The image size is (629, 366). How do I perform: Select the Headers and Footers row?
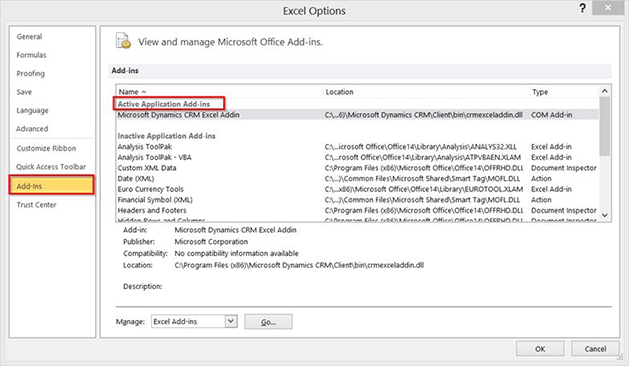coord(357,210)
